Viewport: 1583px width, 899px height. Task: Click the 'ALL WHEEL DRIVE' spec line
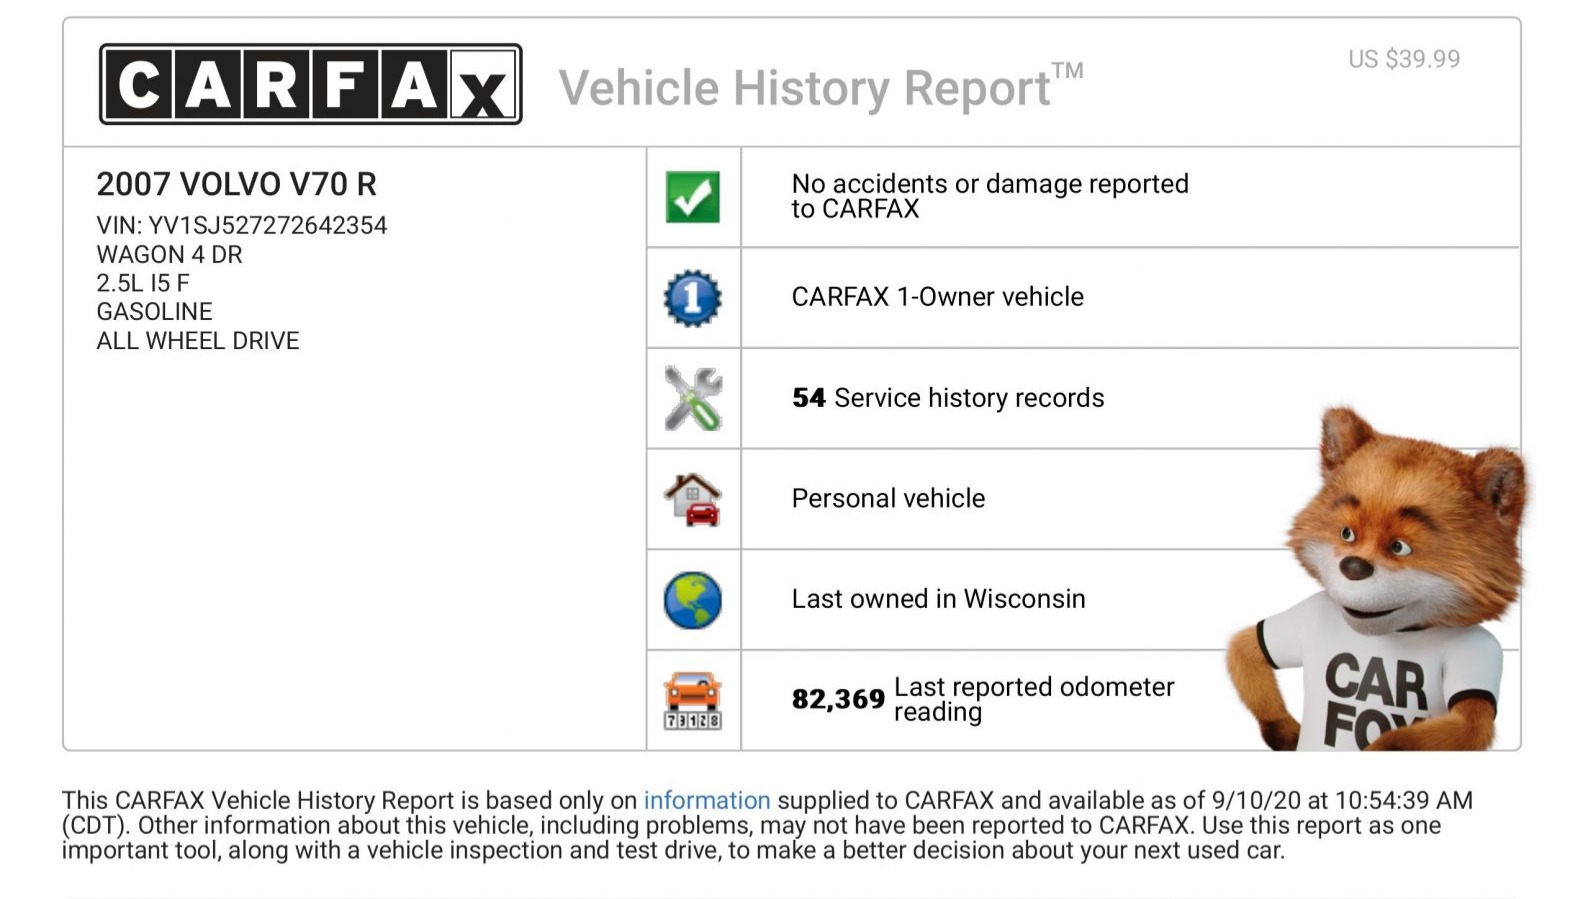tap(198, 341)
